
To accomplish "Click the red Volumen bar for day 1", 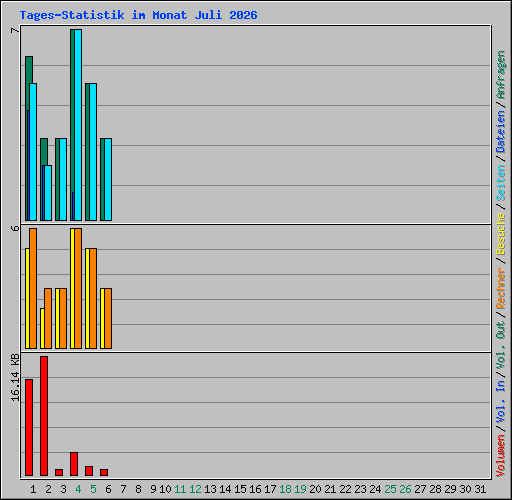I will tap(29, 427).
